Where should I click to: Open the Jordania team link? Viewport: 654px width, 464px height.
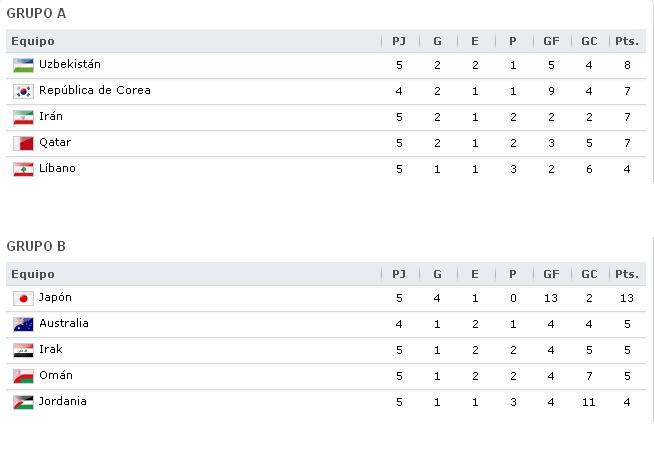coord(63,401)
